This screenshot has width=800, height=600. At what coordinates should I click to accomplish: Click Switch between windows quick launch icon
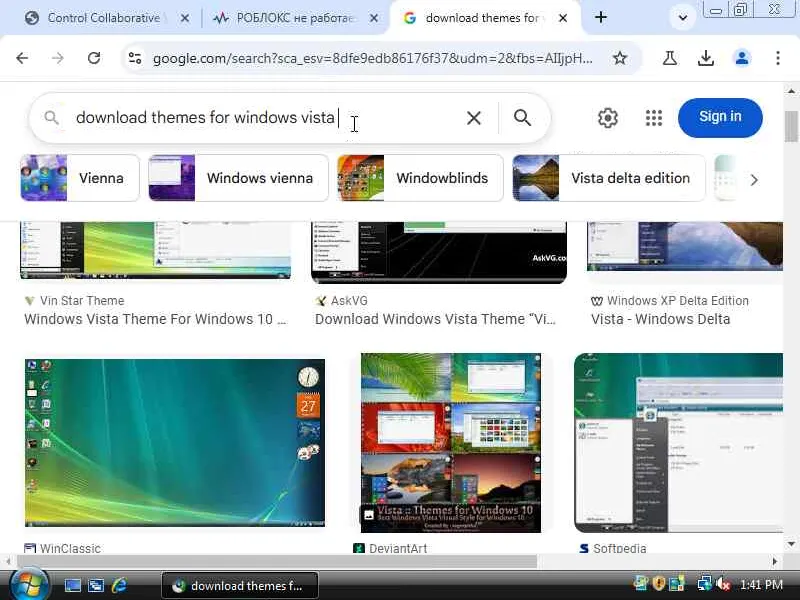tap(95, 585)
